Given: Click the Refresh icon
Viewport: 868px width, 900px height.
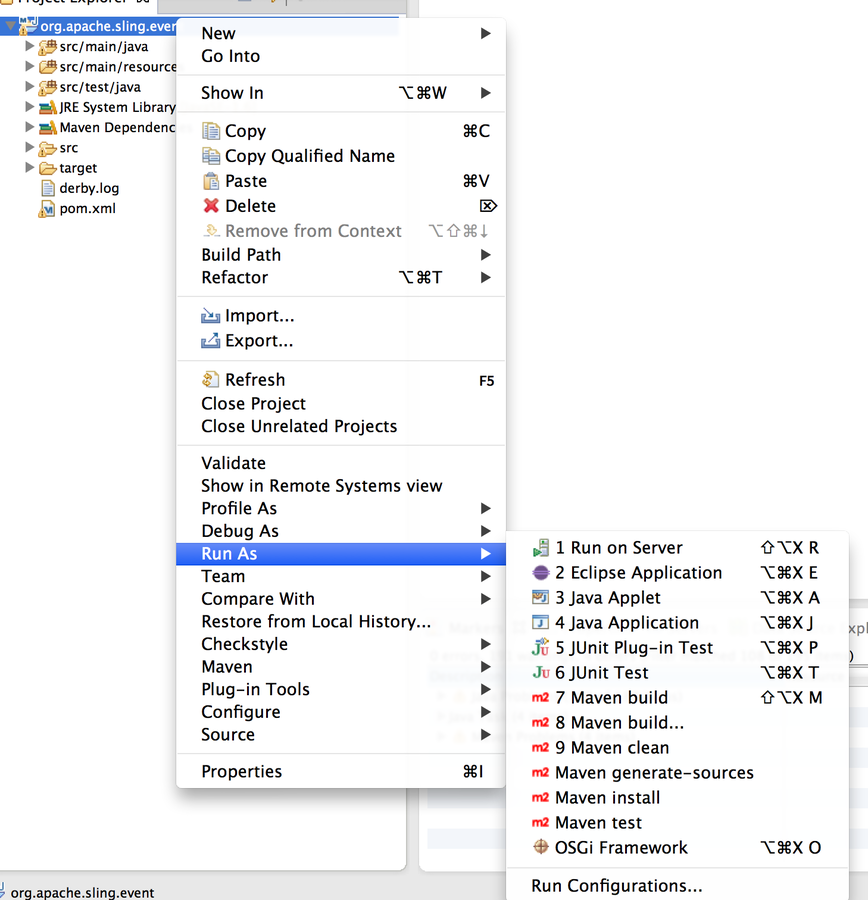Looking at the screenshot, I should [x=211, y=379].
